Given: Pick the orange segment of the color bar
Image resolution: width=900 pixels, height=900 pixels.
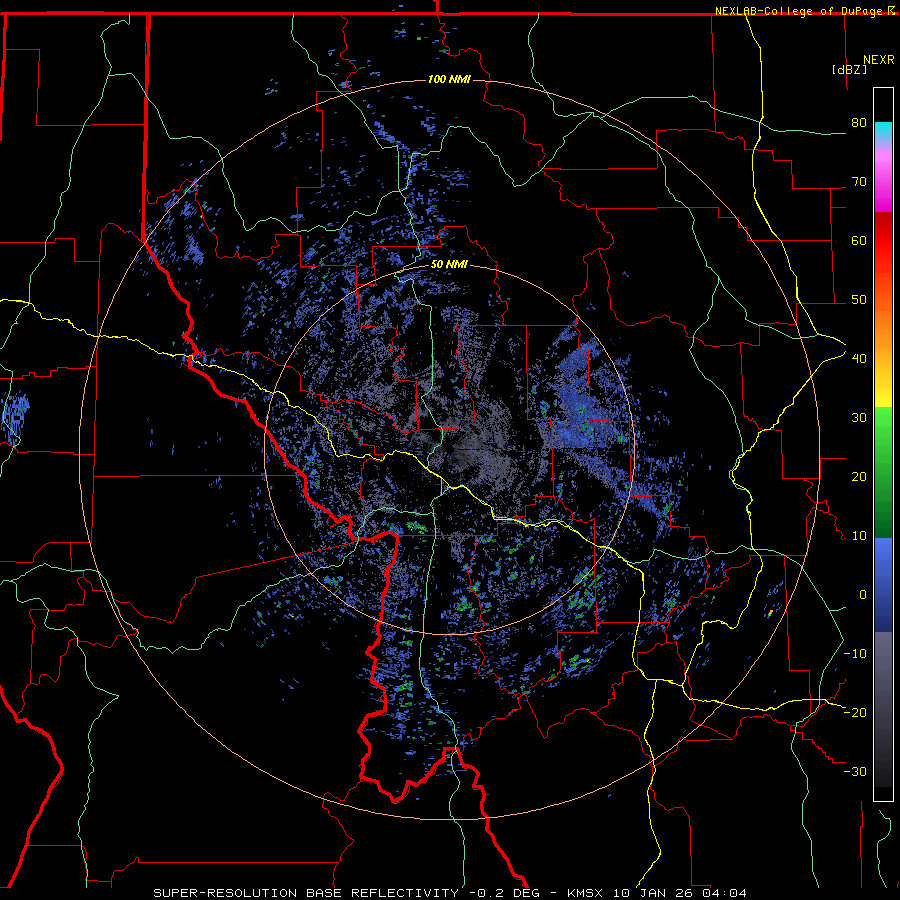Looking at the screenshot, I should tap(883, 327).
